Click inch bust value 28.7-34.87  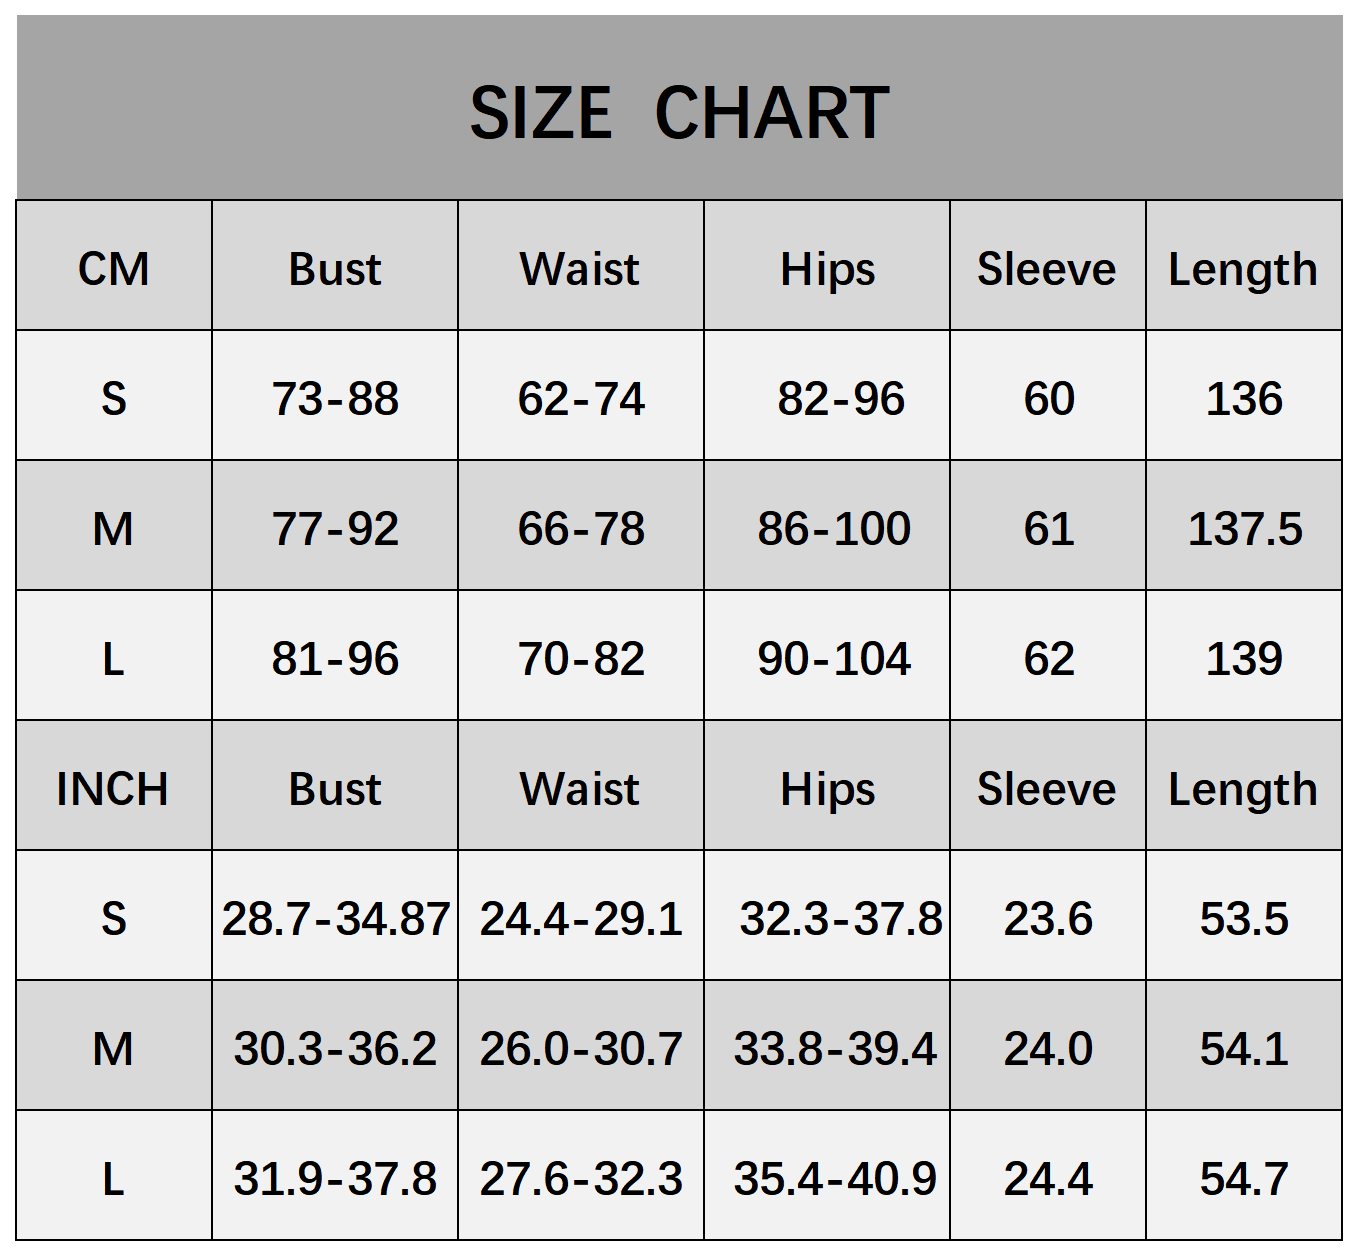pos(336,919)
